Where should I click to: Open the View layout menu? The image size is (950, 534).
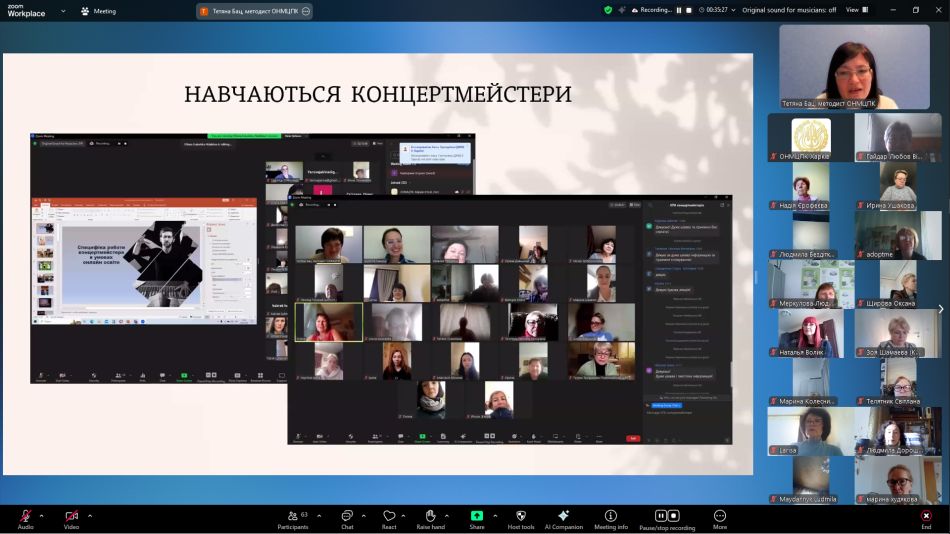coord(857,10)
